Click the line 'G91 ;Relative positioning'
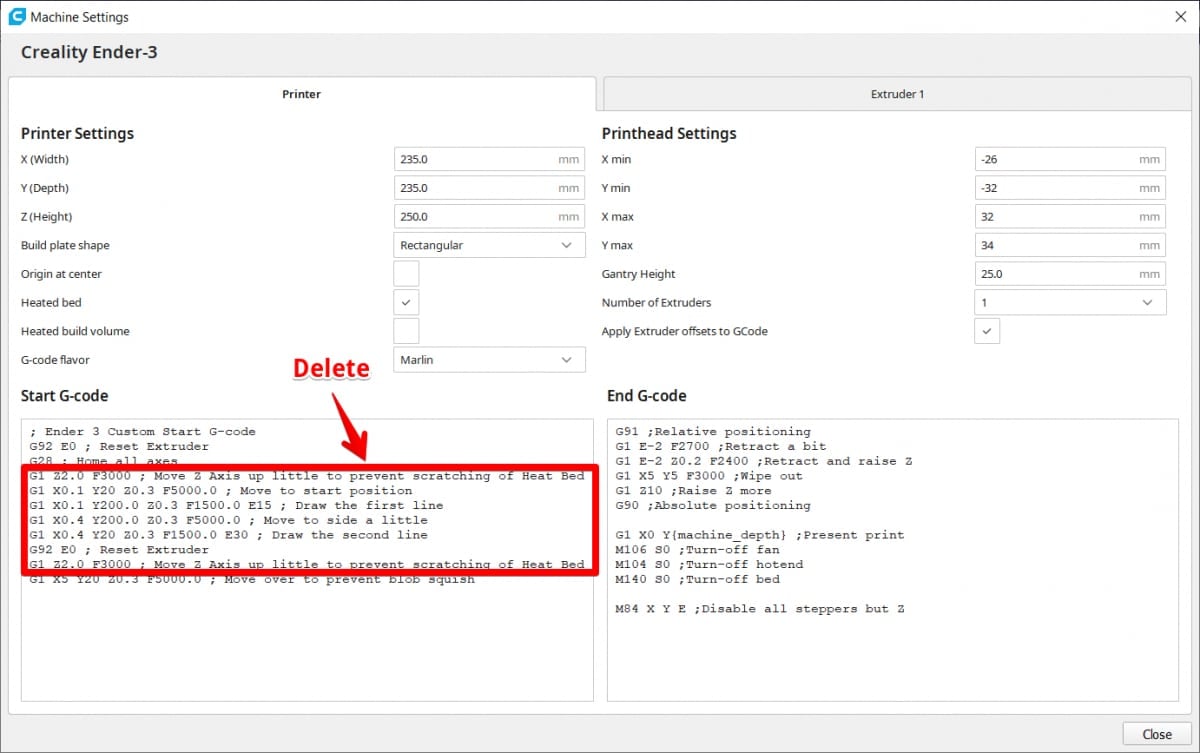 coord(713,432)
